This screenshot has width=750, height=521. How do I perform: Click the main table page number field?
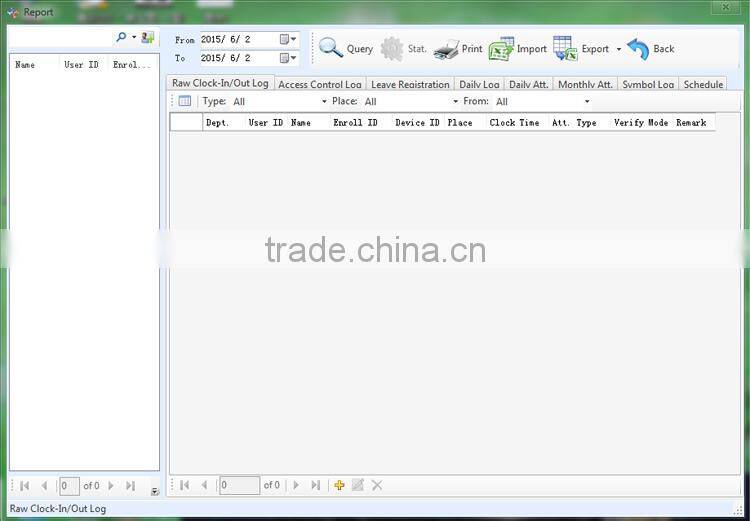pyautogui.click(x=238, y=485)
